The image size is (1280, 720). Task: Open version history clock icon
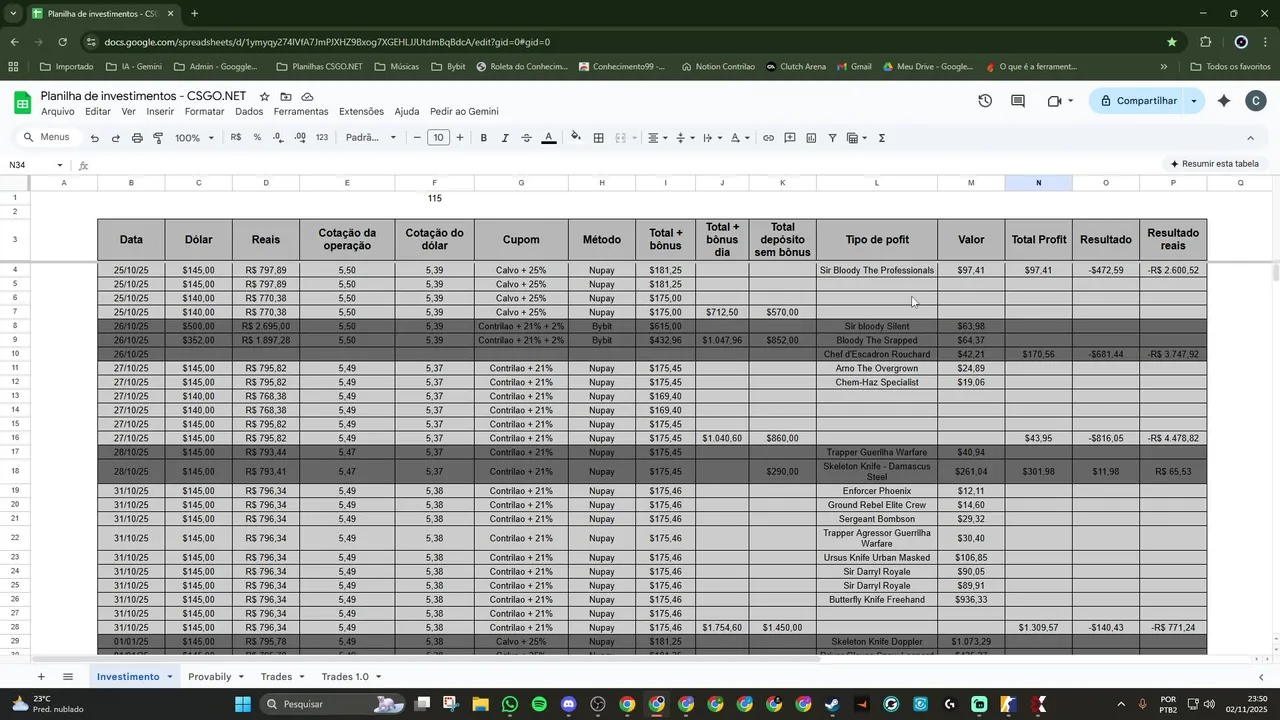(x=985, y=101)
